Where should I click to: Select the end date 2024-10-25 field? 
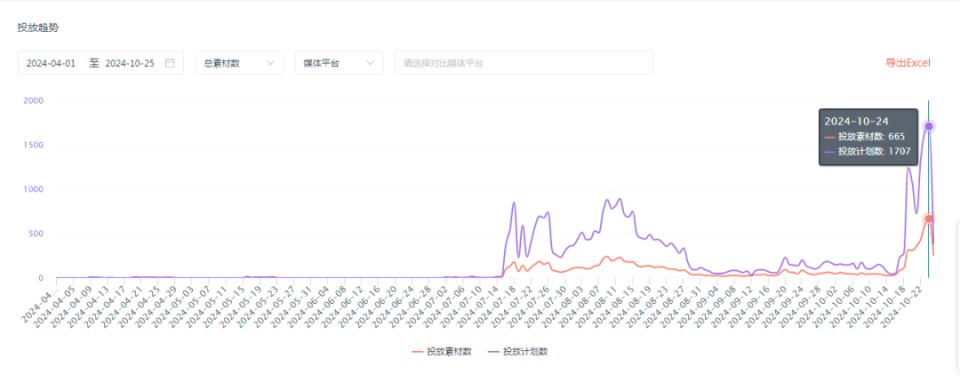pos(130,63)
